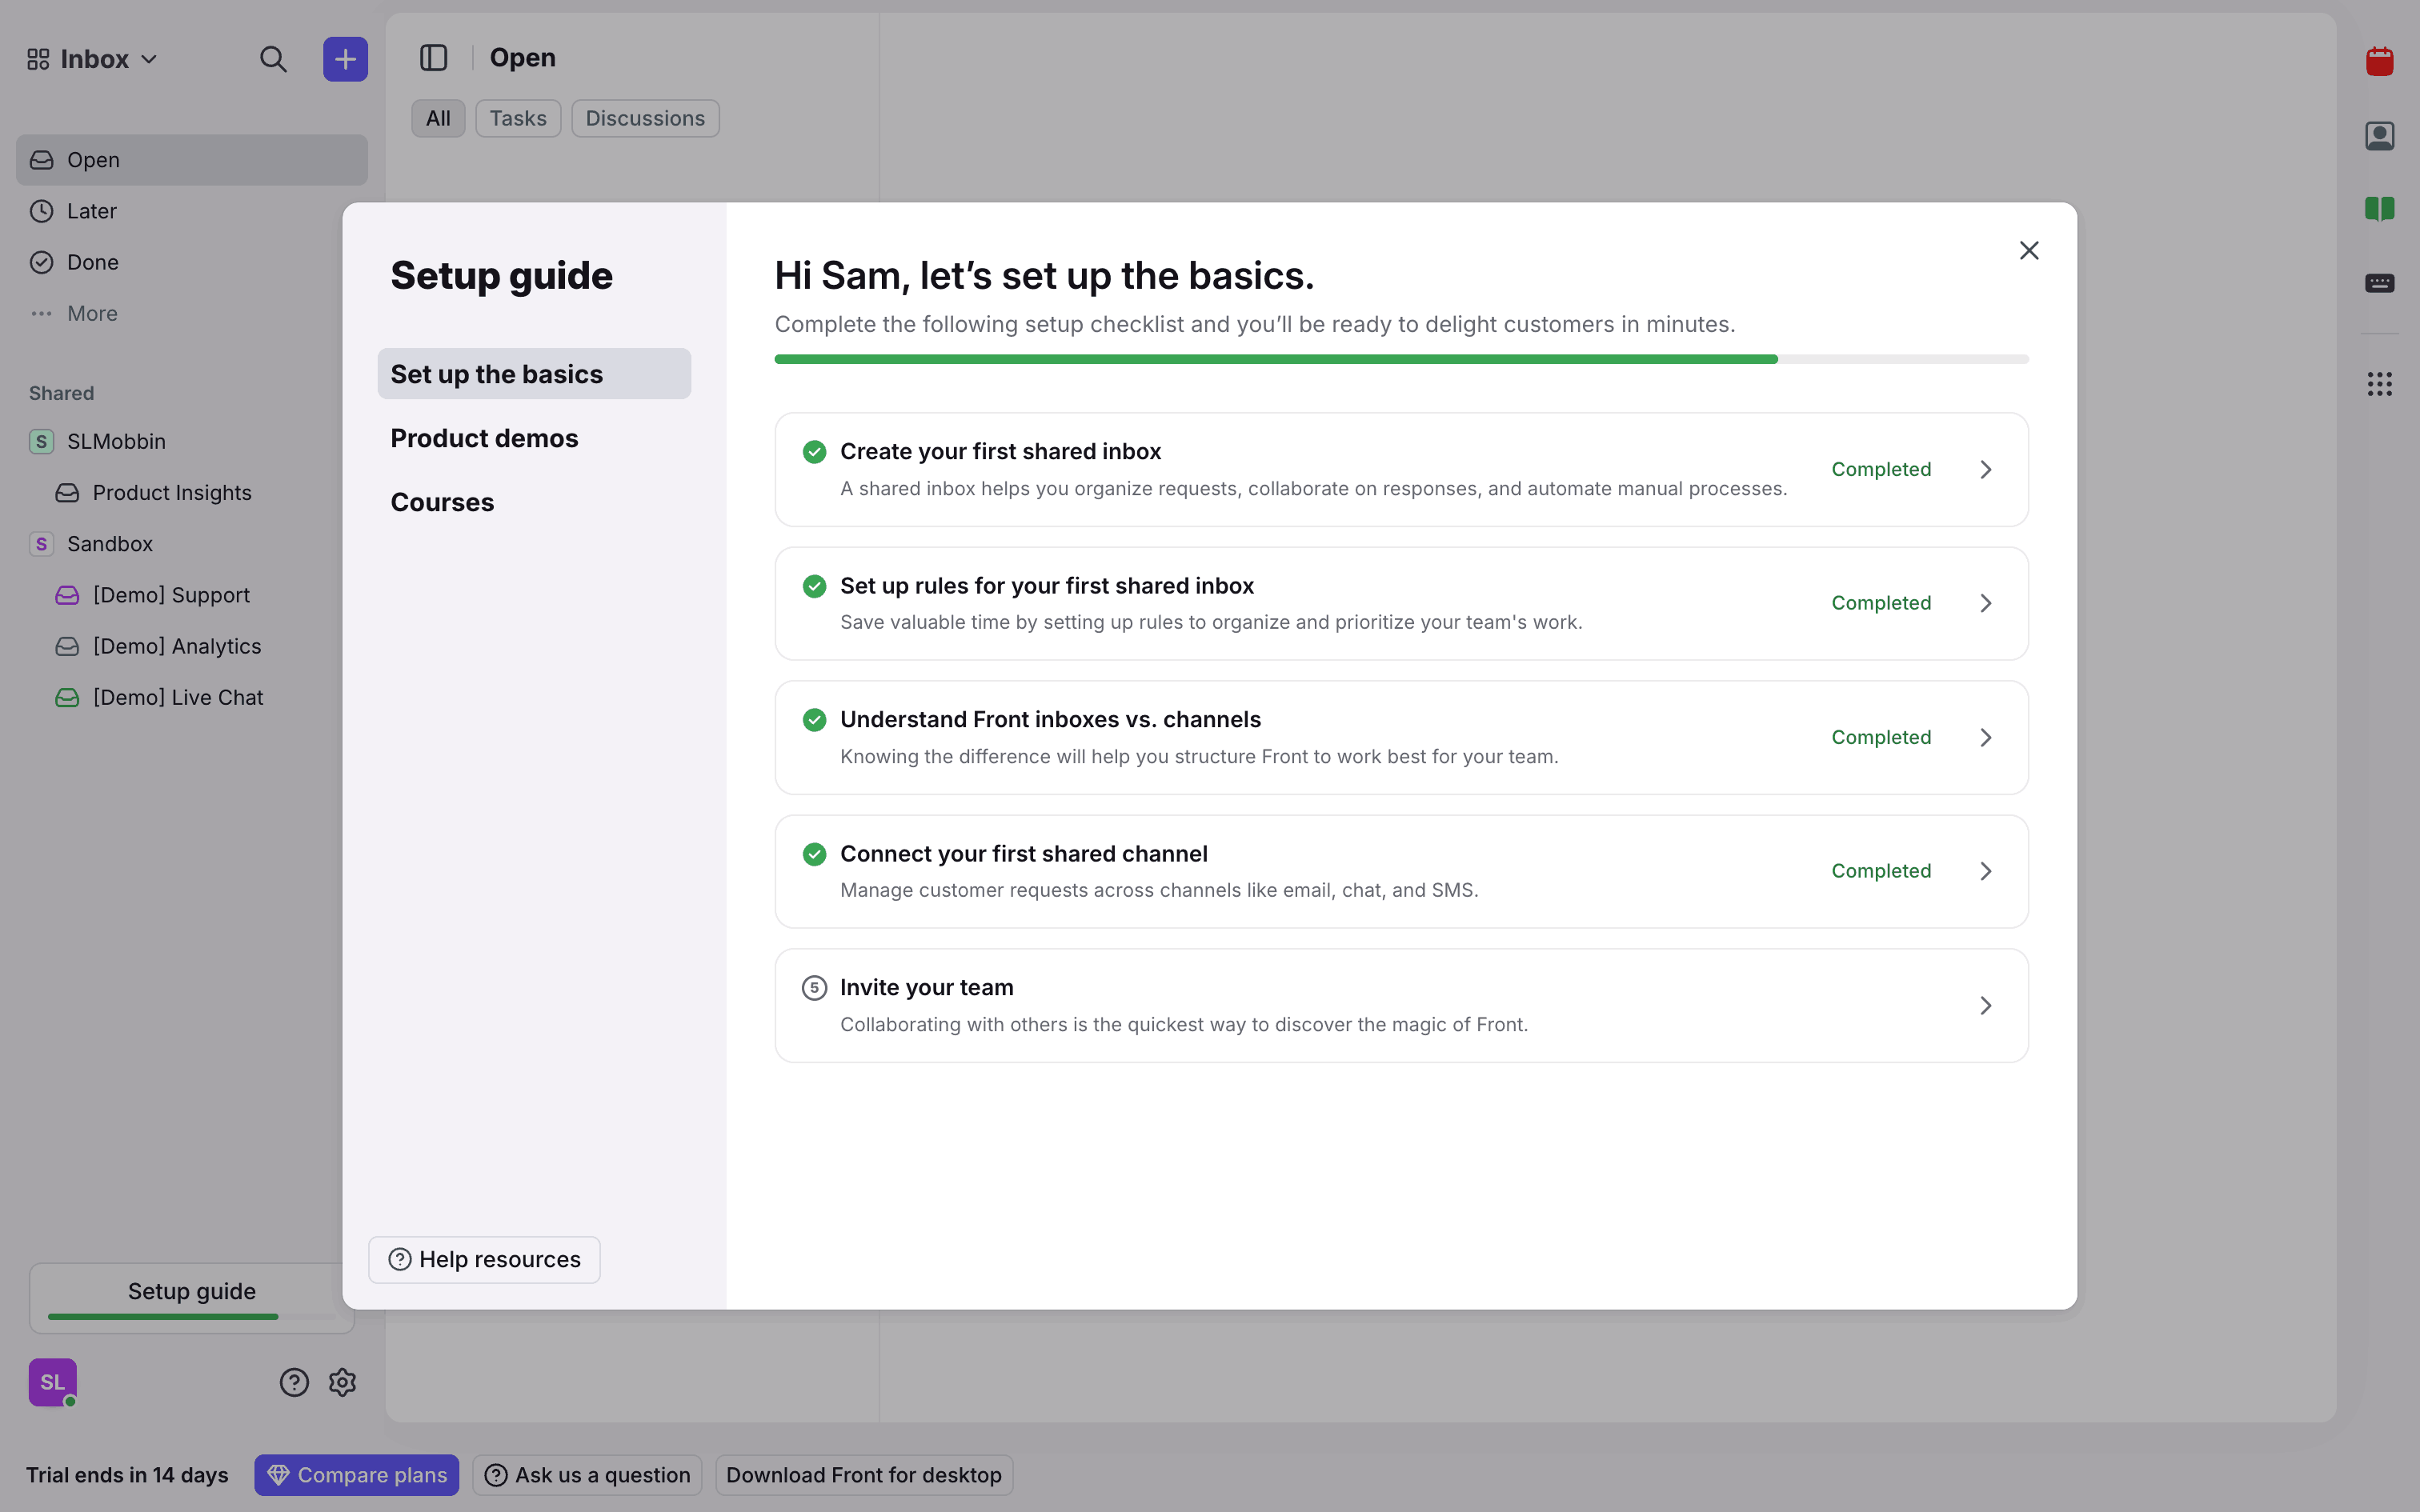Click the search magnifier icon
Viewport: 2420px width, 1512px height.
(x=273, y=59)
